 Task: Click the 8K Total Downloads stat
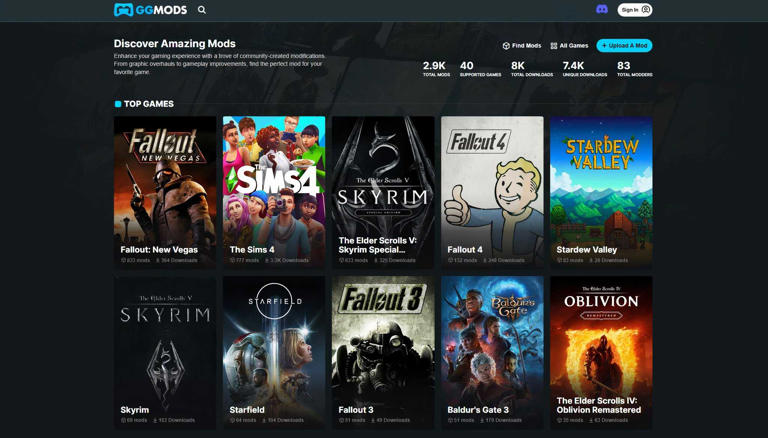point(532,69)
